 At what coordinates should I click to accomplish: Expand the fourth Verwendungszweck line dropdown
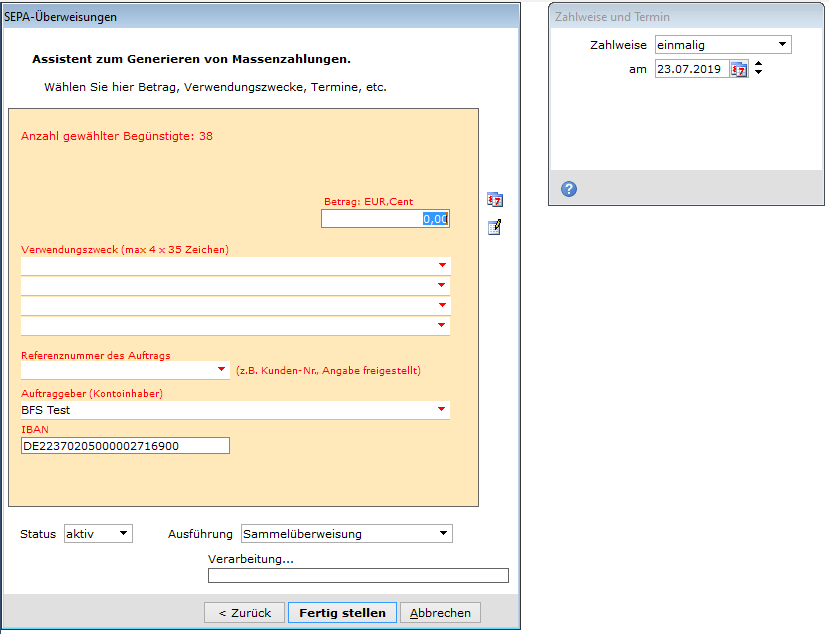point(442,325)
